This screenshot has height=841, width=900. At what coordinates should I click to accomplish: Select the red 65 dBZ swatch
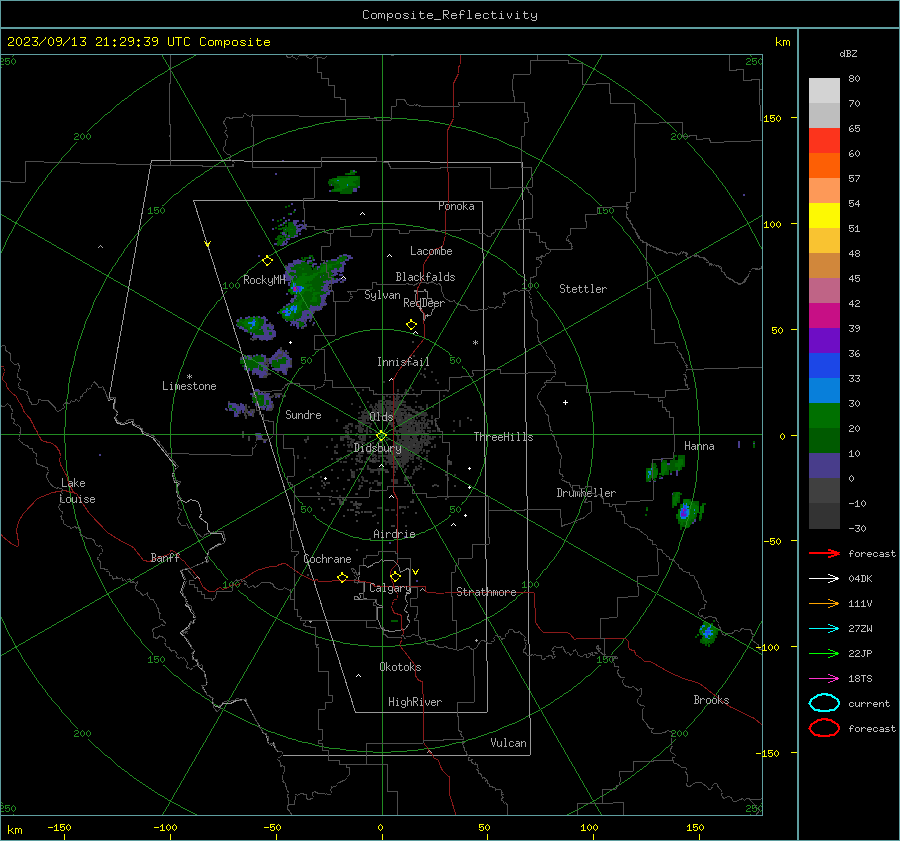pyautogui.click(x=824, y=140)
